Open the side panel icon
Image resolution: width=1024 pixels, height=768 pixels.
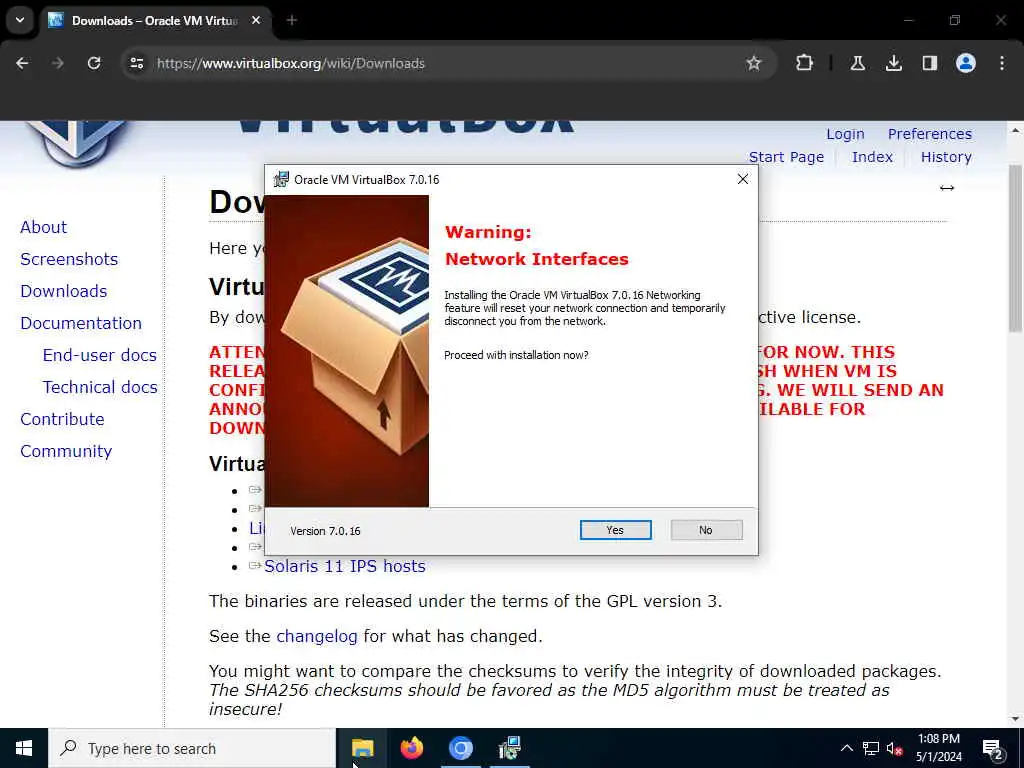coord(929,63)
